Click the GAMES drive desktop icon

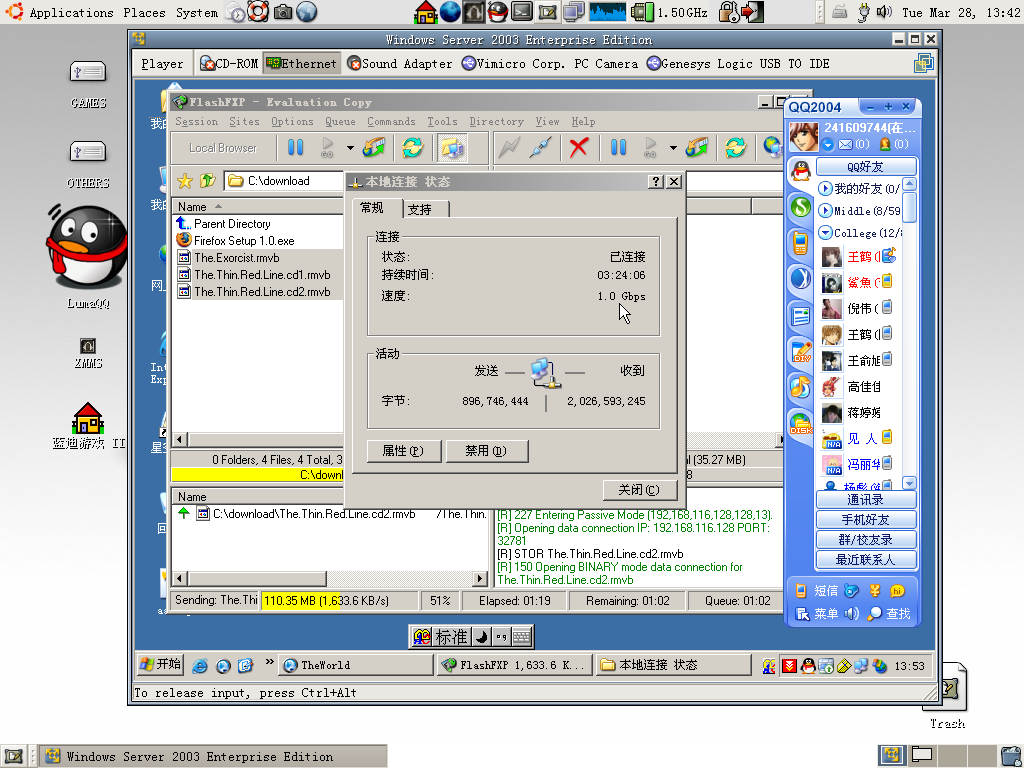pos(88,72)
